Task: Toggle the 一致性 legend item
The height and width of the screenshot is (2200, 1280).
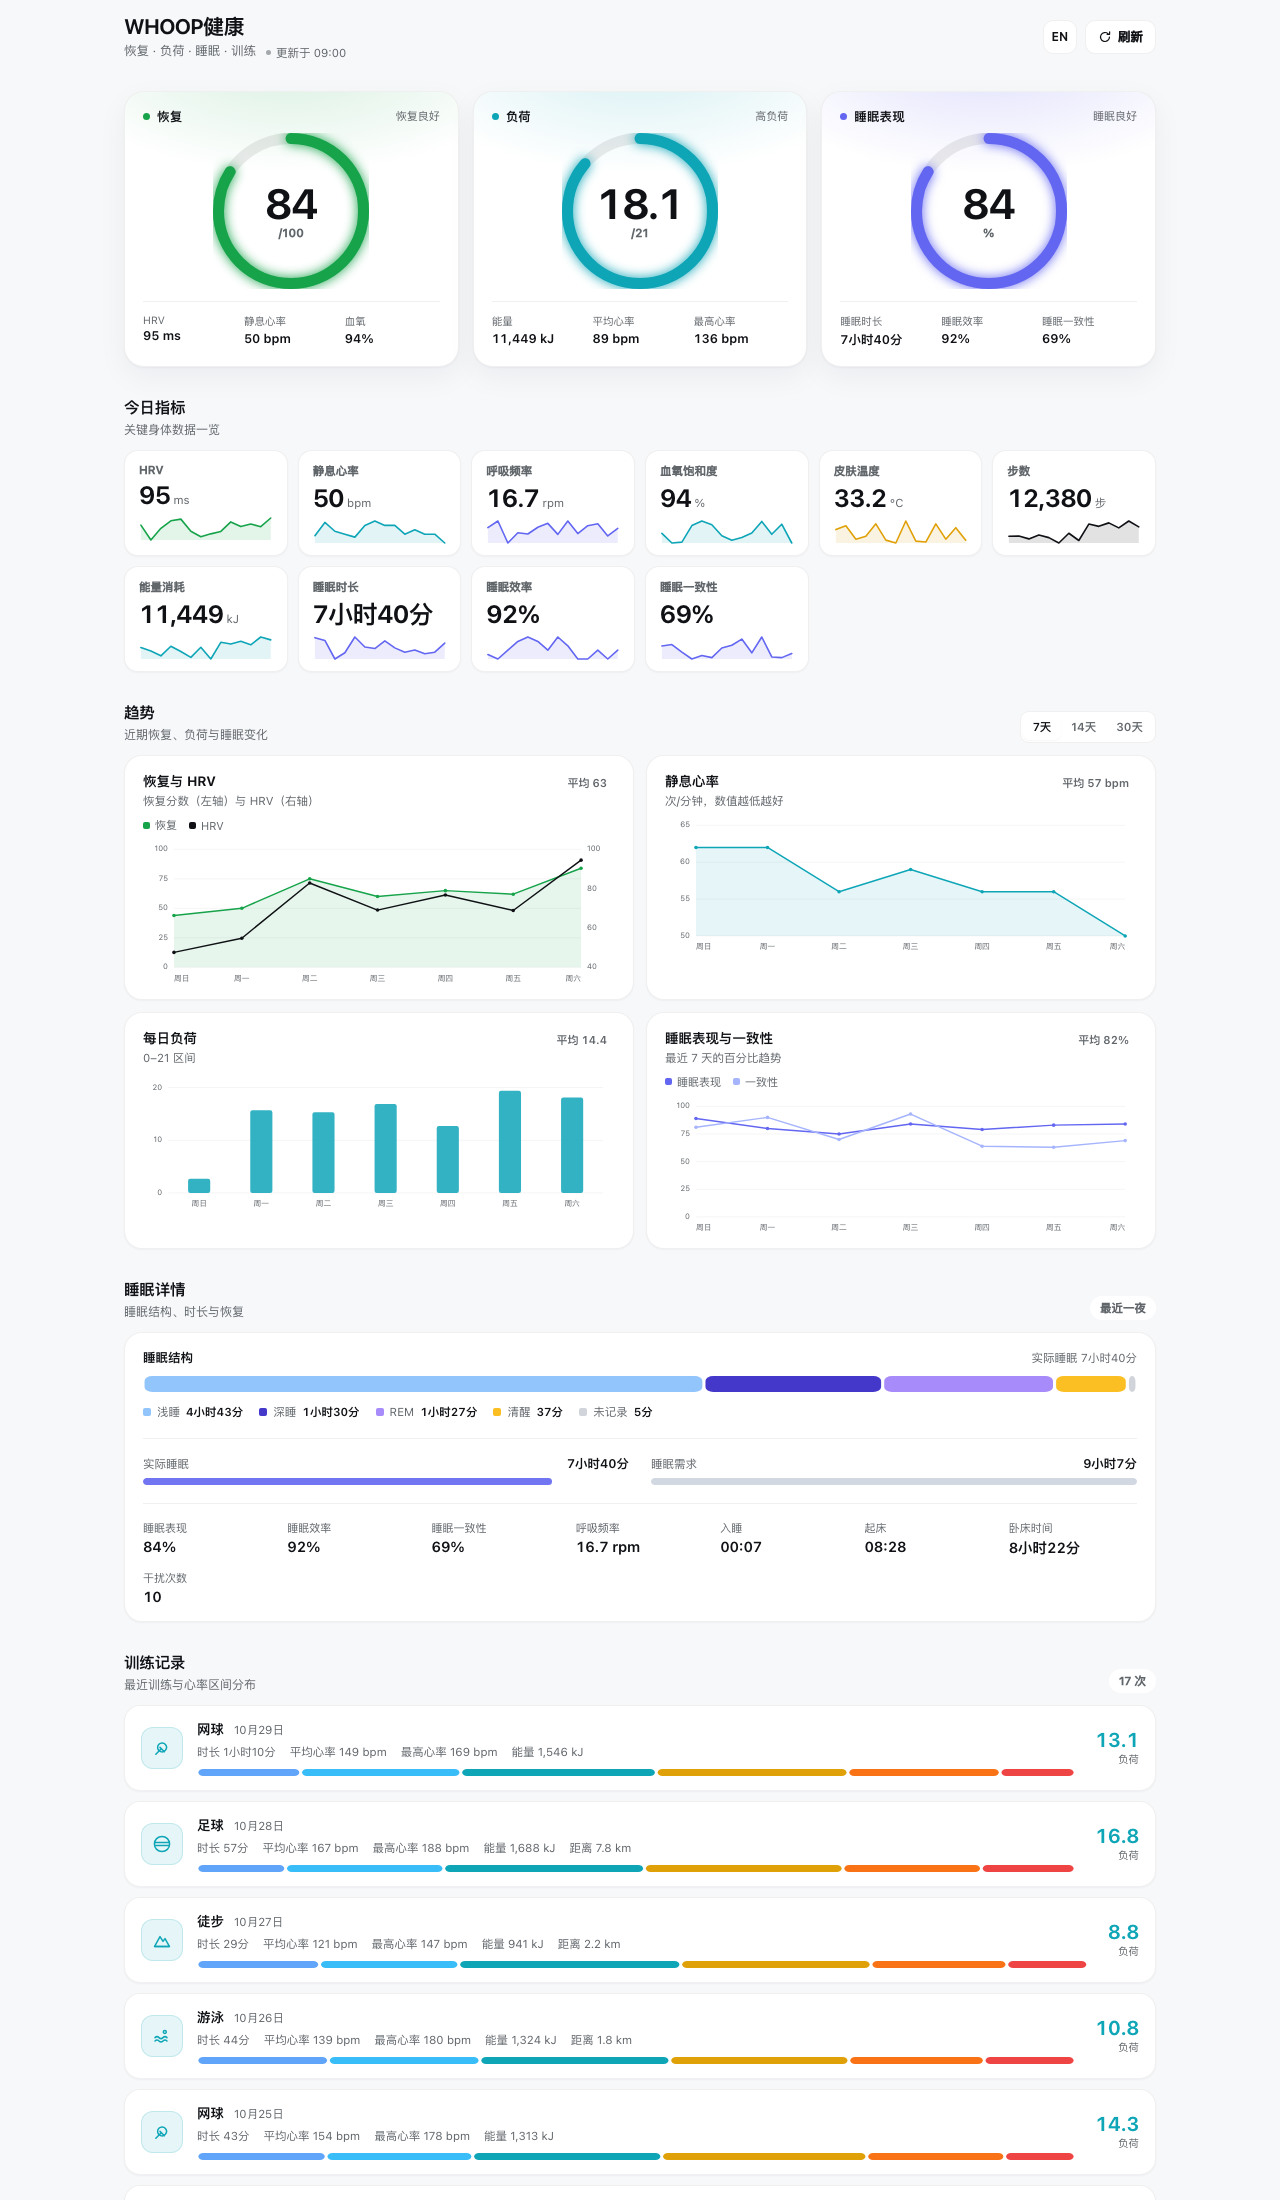Action: 755,1082
